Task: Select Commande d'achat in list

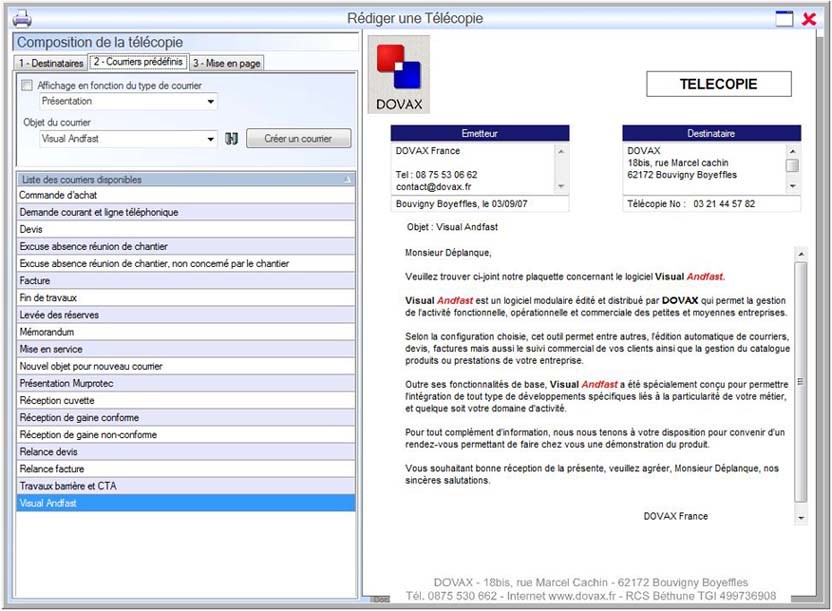Action: tap(186, 195)
